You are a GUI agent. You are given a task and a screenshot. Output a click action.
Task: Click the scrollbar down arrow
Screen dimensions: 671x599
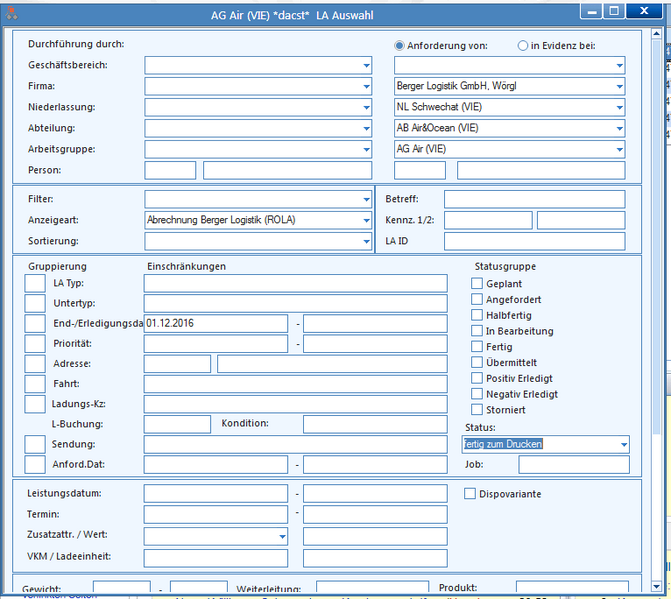coord(656,586)
